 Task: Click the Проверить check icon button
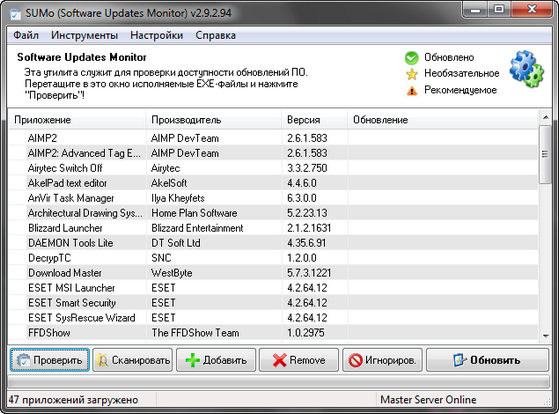coord(24,361)
